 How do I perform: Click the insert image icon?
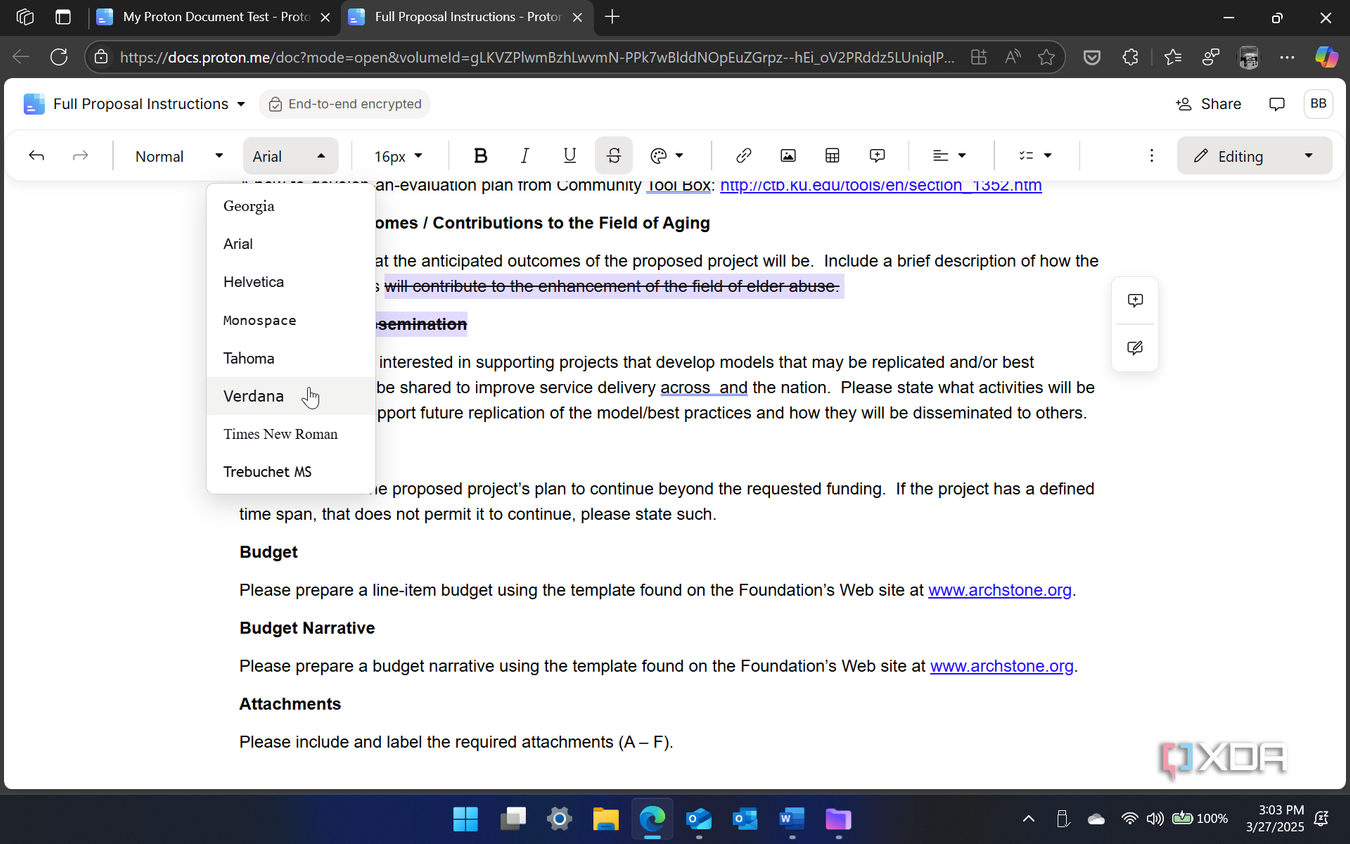tap(788, 156)
